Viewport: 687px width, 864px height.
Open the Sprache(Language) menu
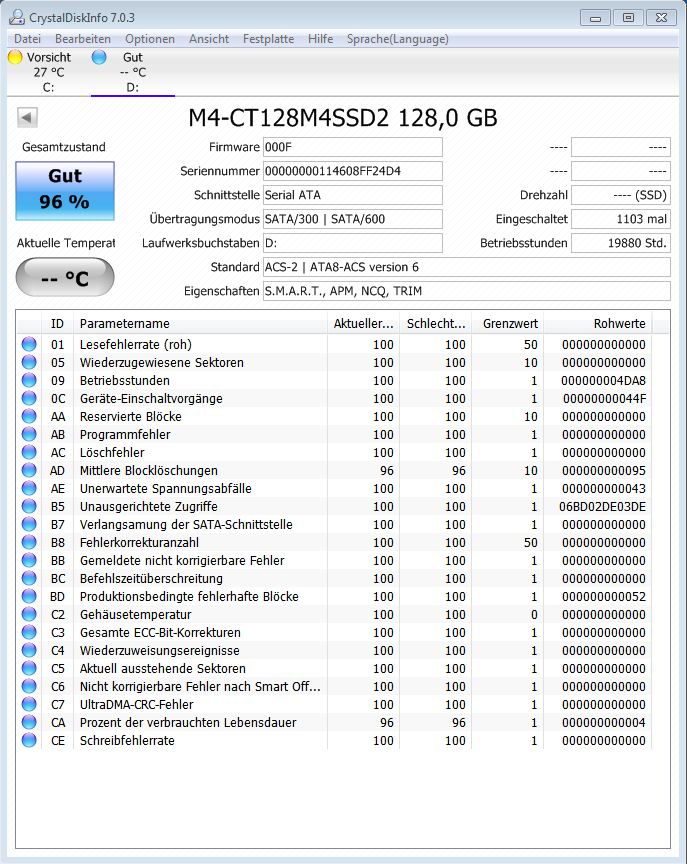pyautogui.click(x=397, y=39)
